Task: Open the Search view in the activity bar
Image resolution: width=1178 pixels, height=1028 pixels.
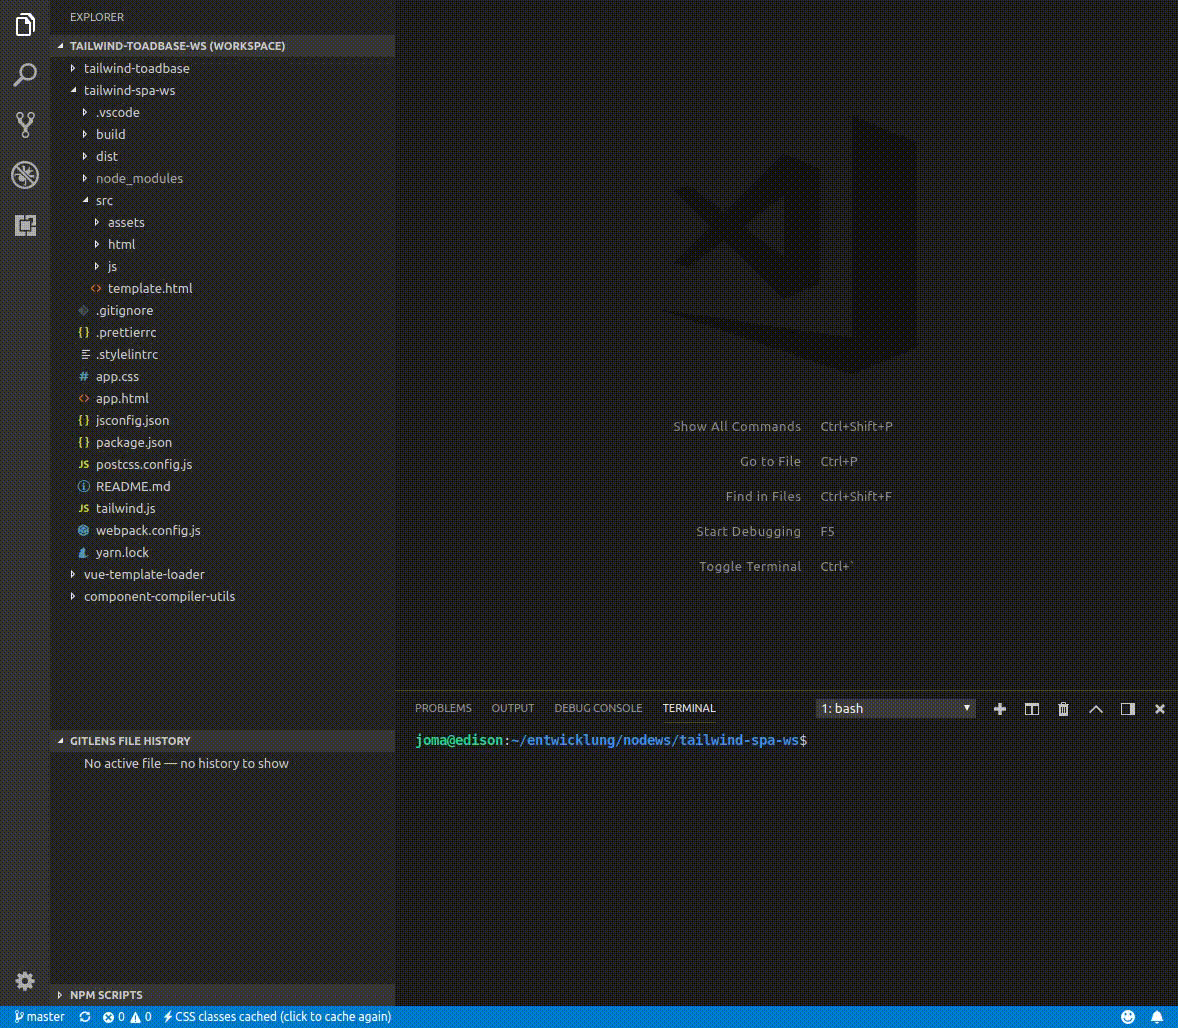Action: [25, 75]
